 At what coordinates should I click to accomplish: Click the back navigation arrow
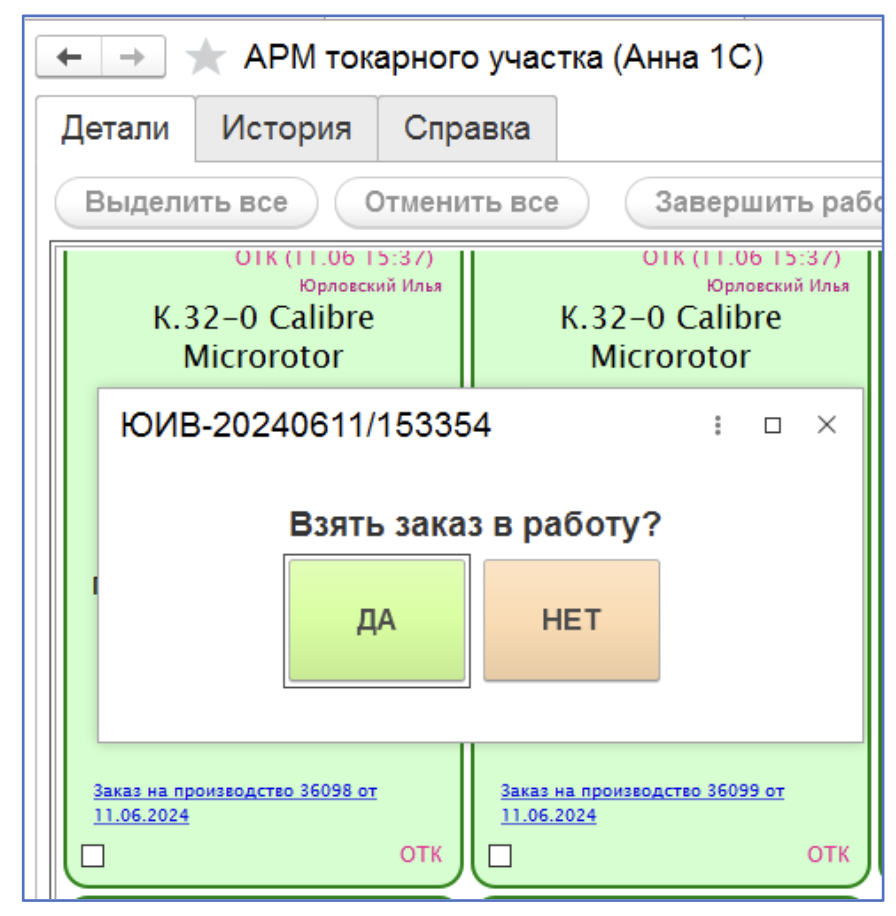(69, 58)
